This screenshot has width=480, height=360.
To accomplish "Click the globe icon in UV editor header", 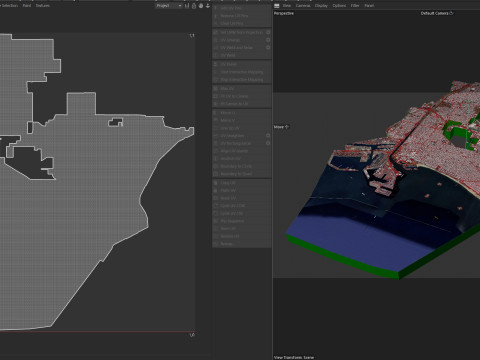I will 201,6.
